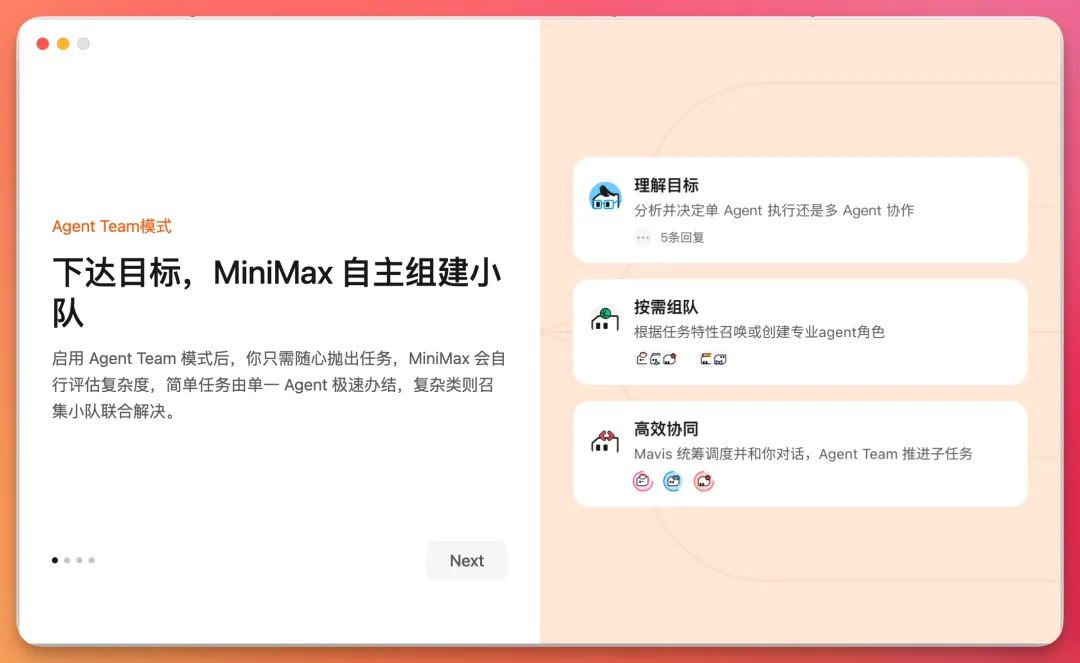Click the blue agent icon ending the 按需组队 row

(720, 359)
